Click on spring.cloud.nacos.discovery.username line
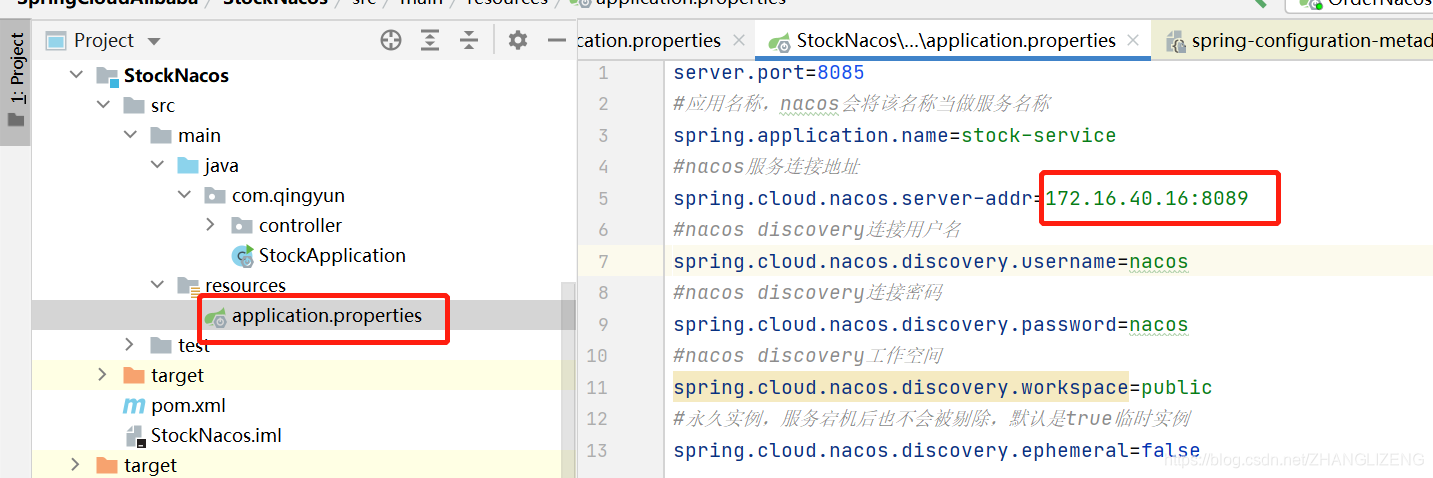 931,262
